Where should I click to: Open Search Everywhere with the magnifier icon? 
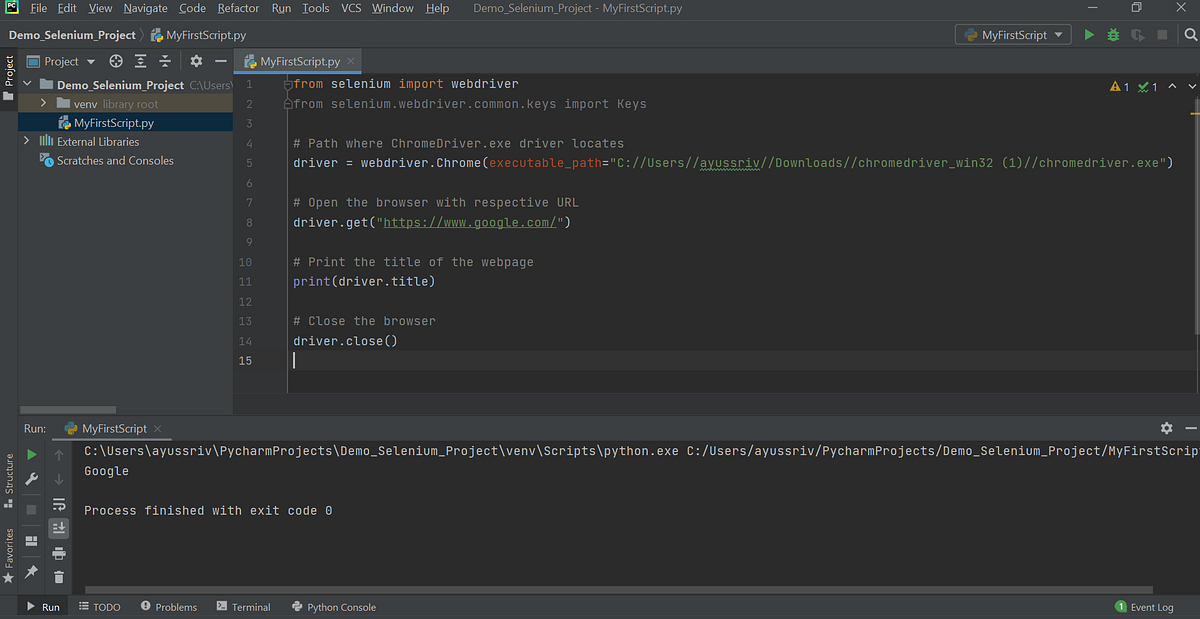pos(1191,33)
